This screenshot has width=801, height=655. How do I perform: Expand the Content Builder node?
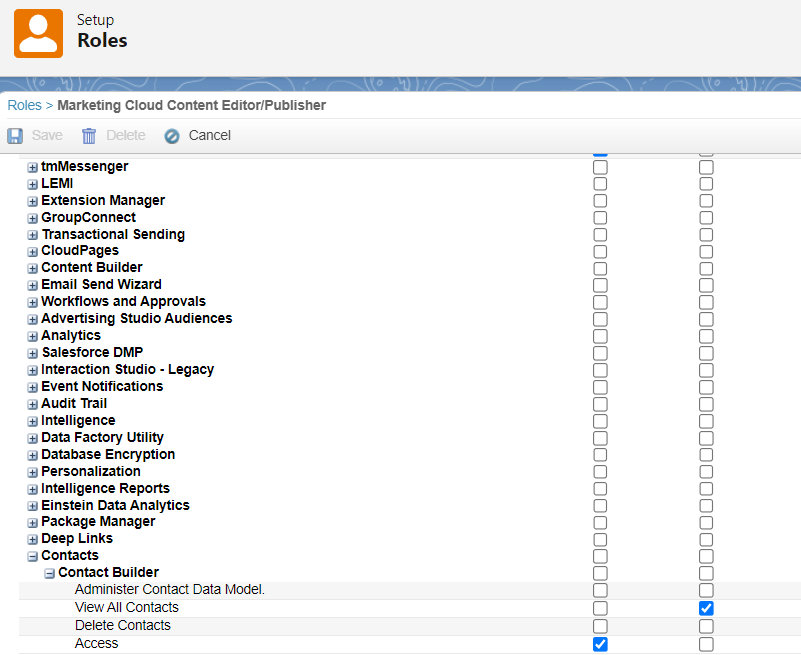click(33, 269)
